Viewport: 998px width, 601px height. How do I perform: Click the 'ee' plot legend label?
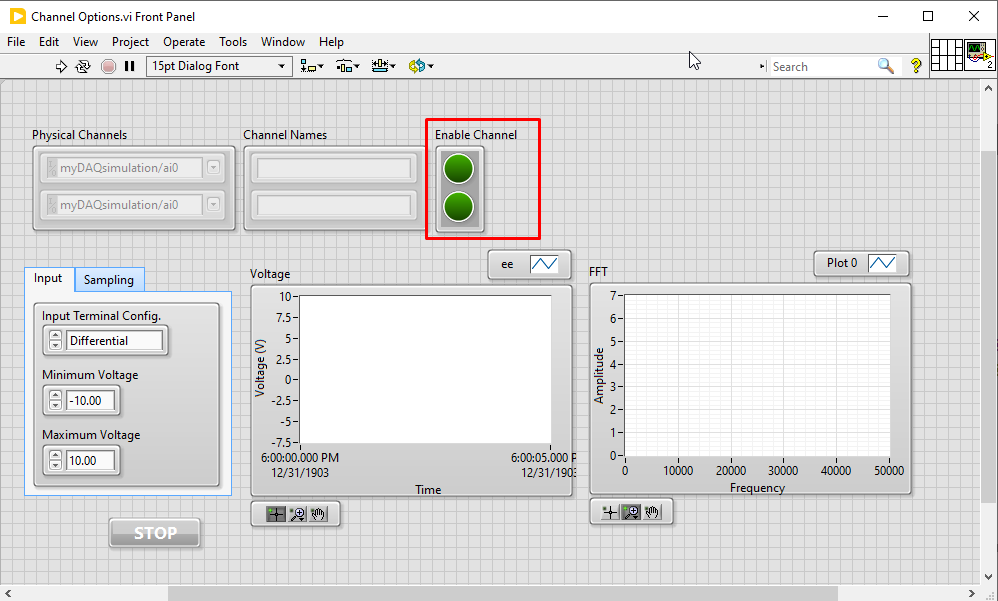click(507, 264)
